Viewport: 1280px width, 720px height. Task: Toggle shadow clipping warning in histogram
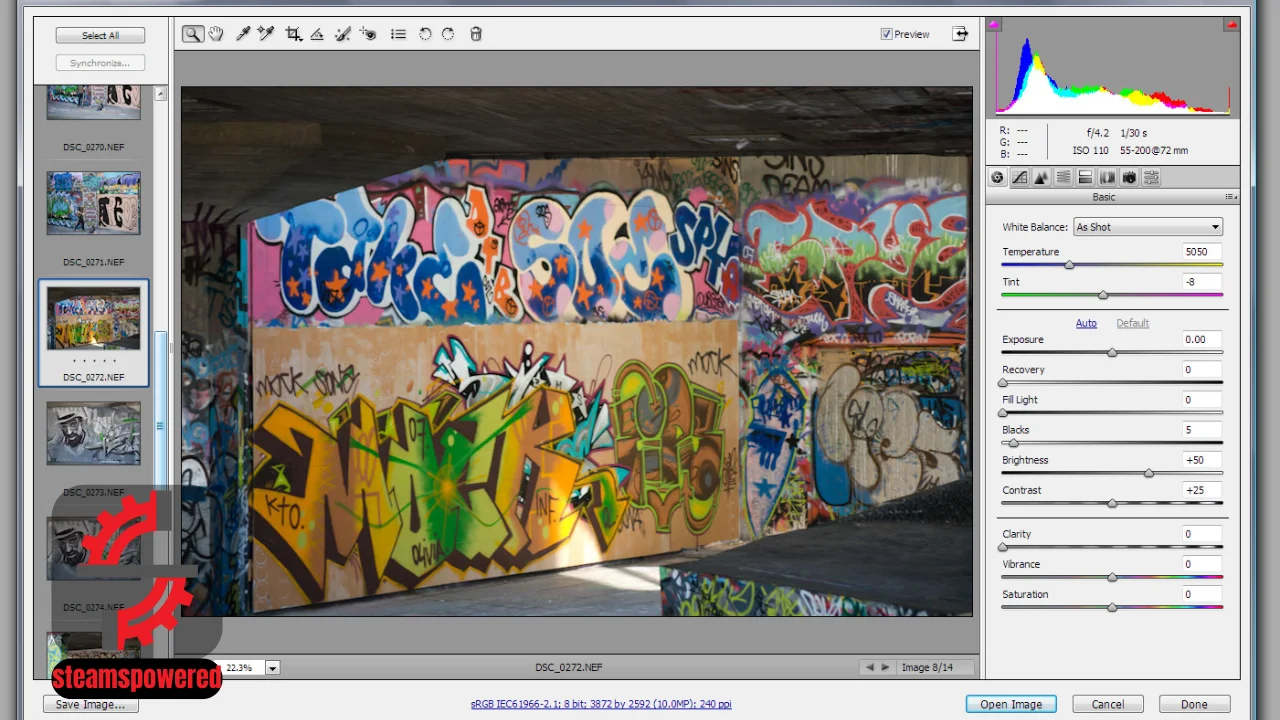point(993,24)
